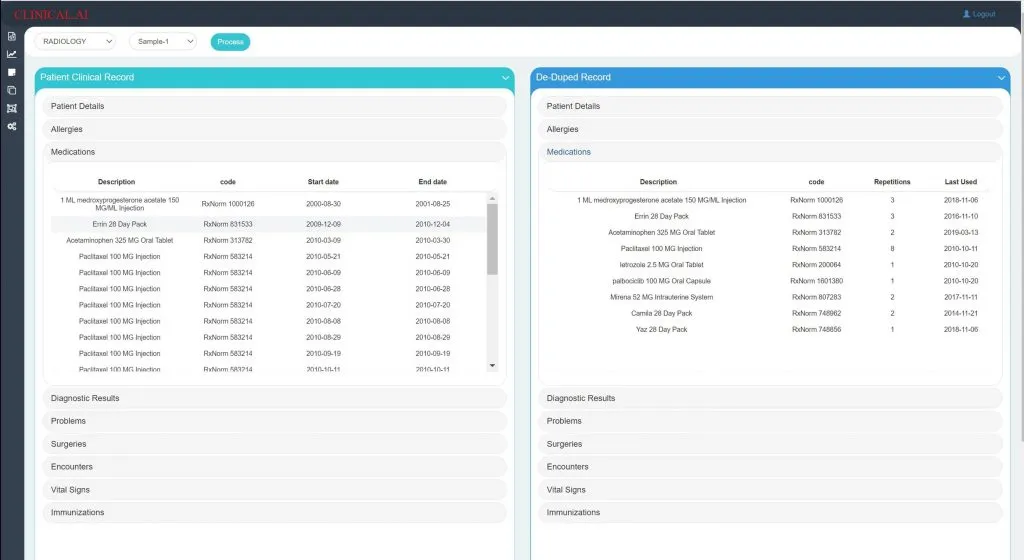1024x560 pixels.
Task: Select Errin 28 Day Pack row in clinical record
Action: (268, 224)
